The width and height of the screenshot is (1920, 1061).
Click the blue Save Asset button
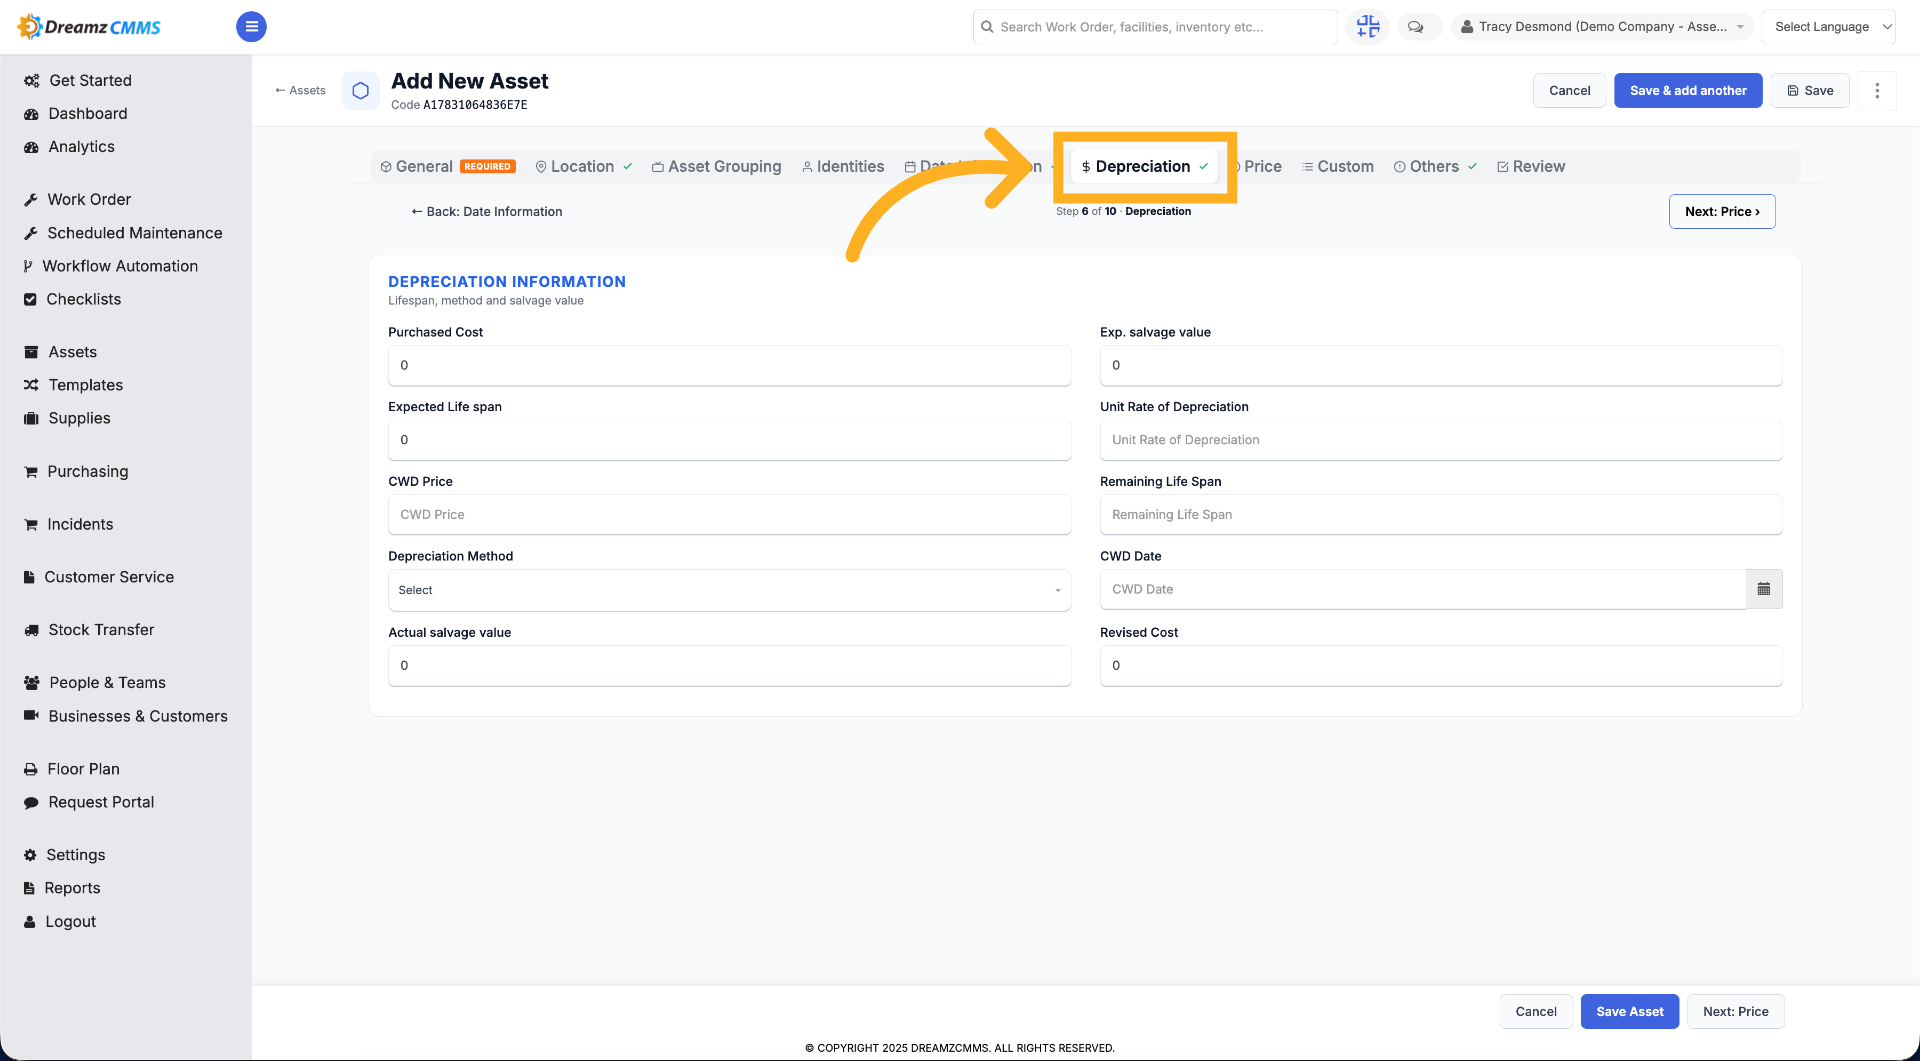pos(1630,1012)
